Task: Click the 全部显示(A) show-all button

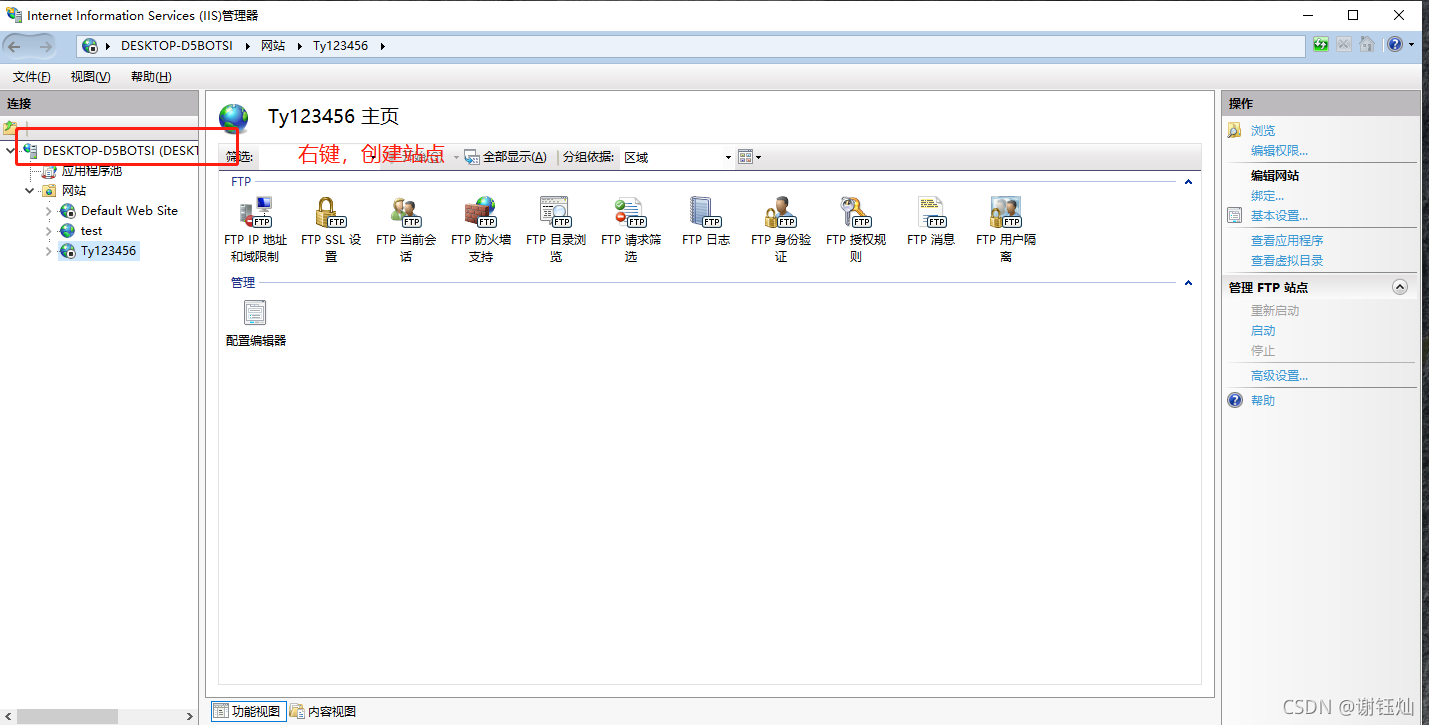Action: [x=505, y=157]
